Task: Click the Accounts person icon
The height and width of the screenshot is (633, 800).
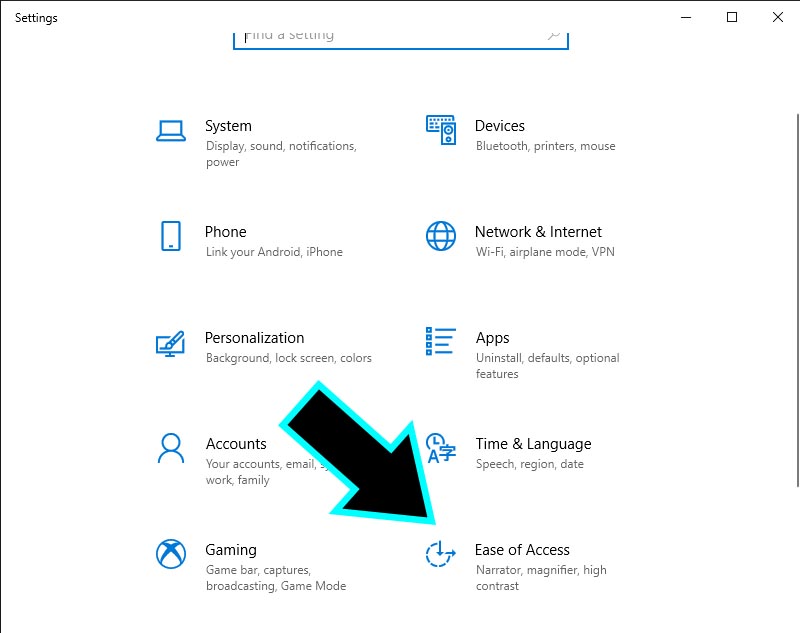Action: click(171, 447)
